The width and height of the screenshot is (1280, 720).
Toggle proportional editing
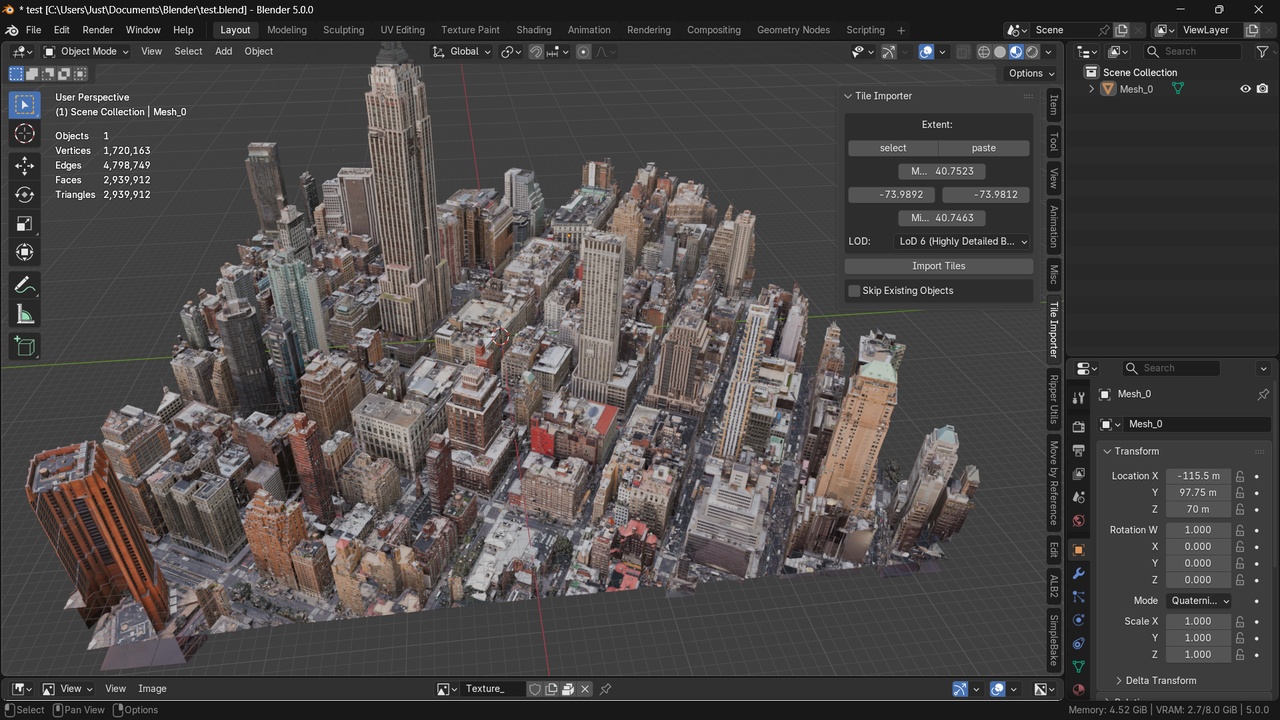point(583,52)
